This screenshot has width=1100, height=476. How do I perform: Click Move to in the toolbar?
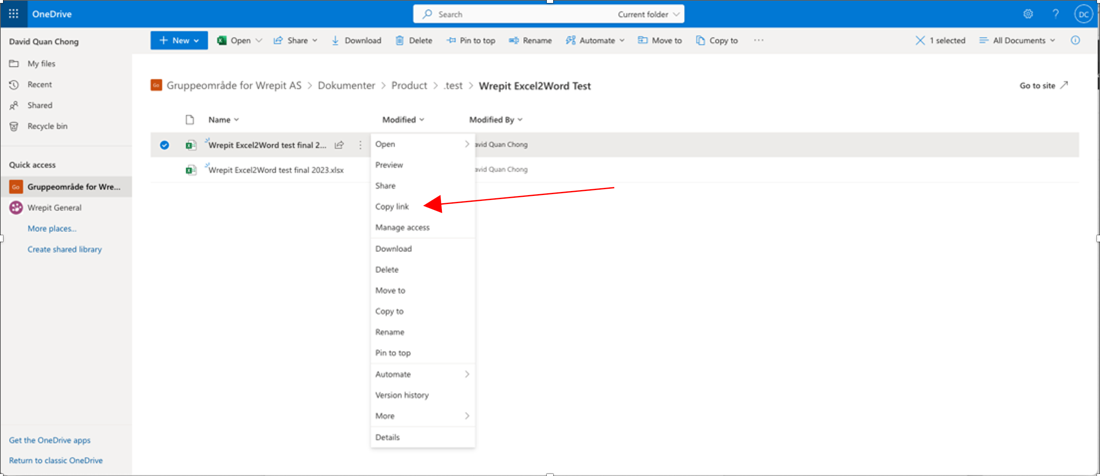click(x=659, y=41)
